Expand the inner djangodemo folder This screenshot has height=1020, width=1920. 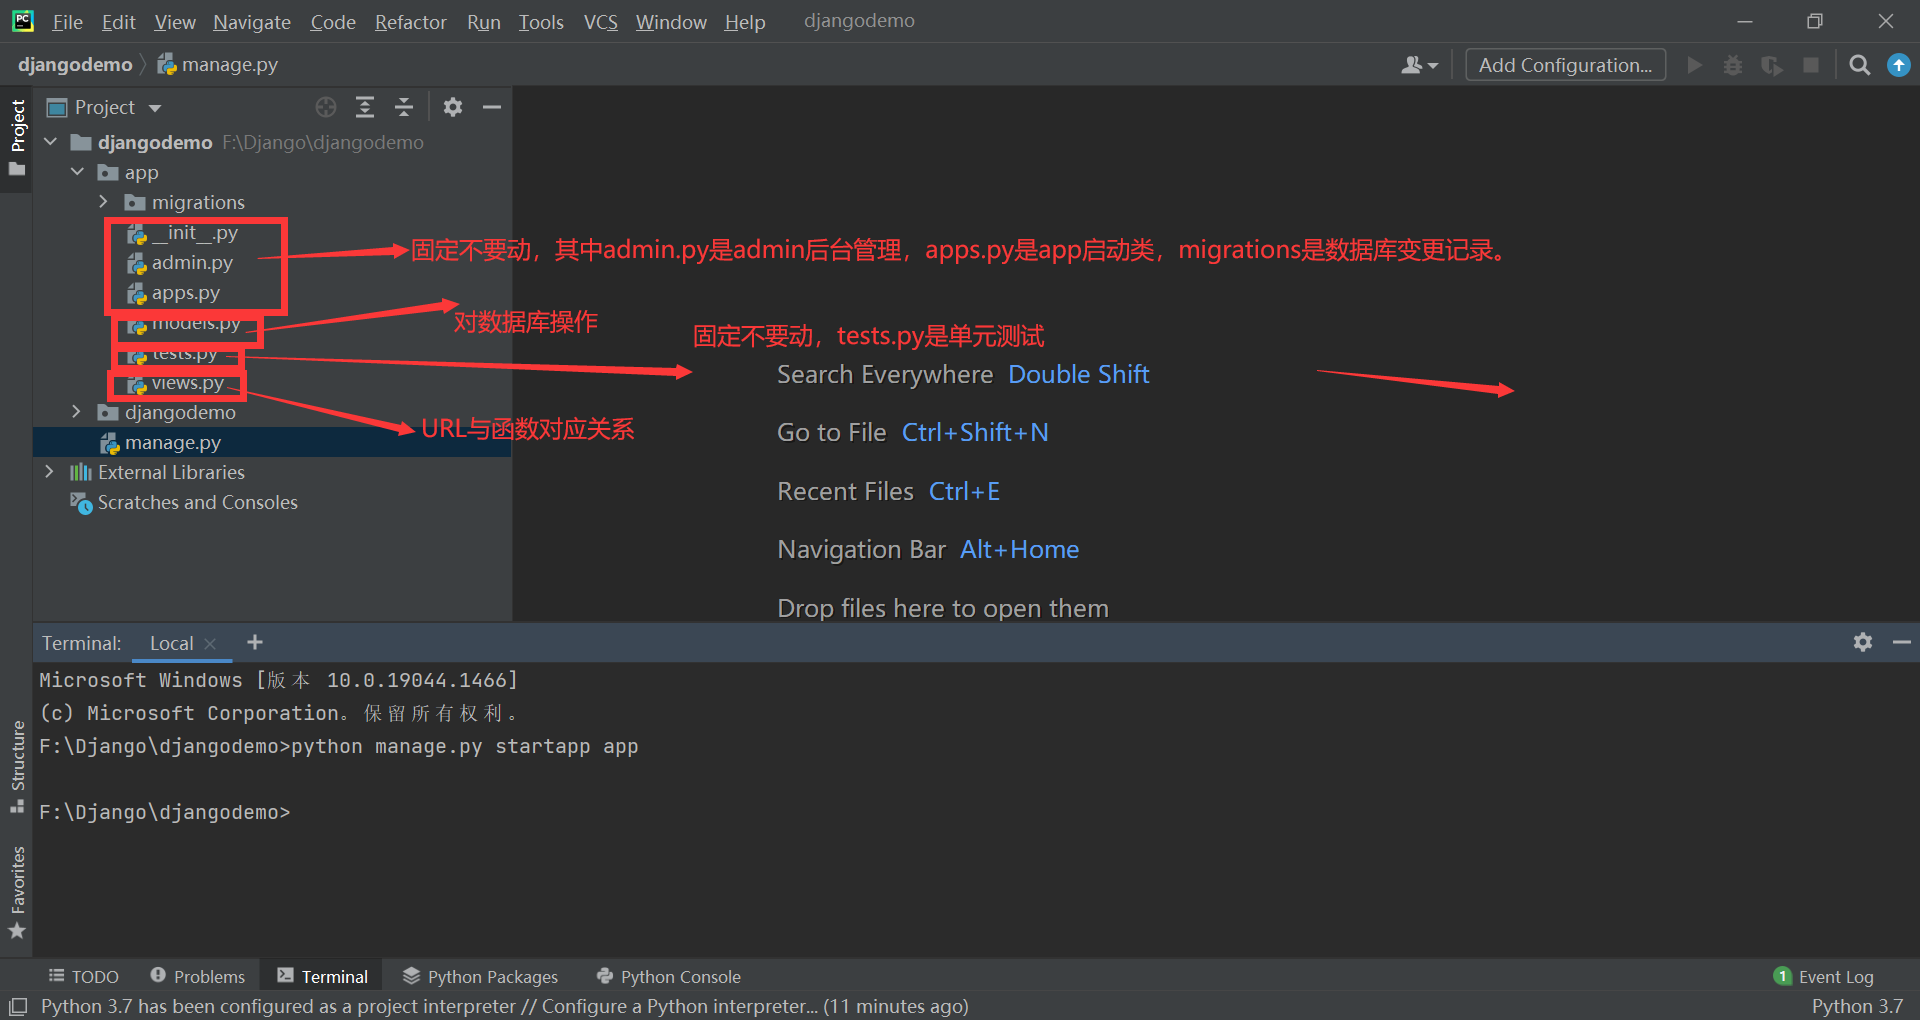click(78, 412)
